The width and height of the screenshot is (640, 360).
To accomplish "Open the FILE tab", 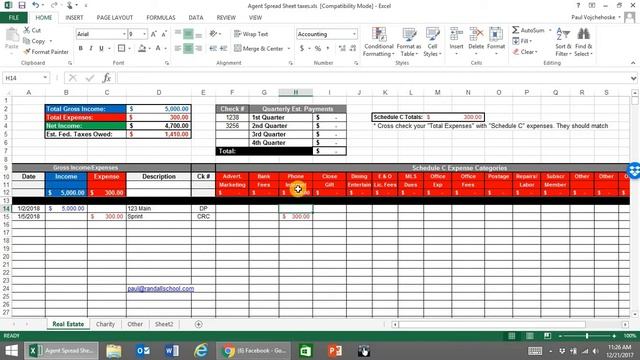I will (13, 18).
